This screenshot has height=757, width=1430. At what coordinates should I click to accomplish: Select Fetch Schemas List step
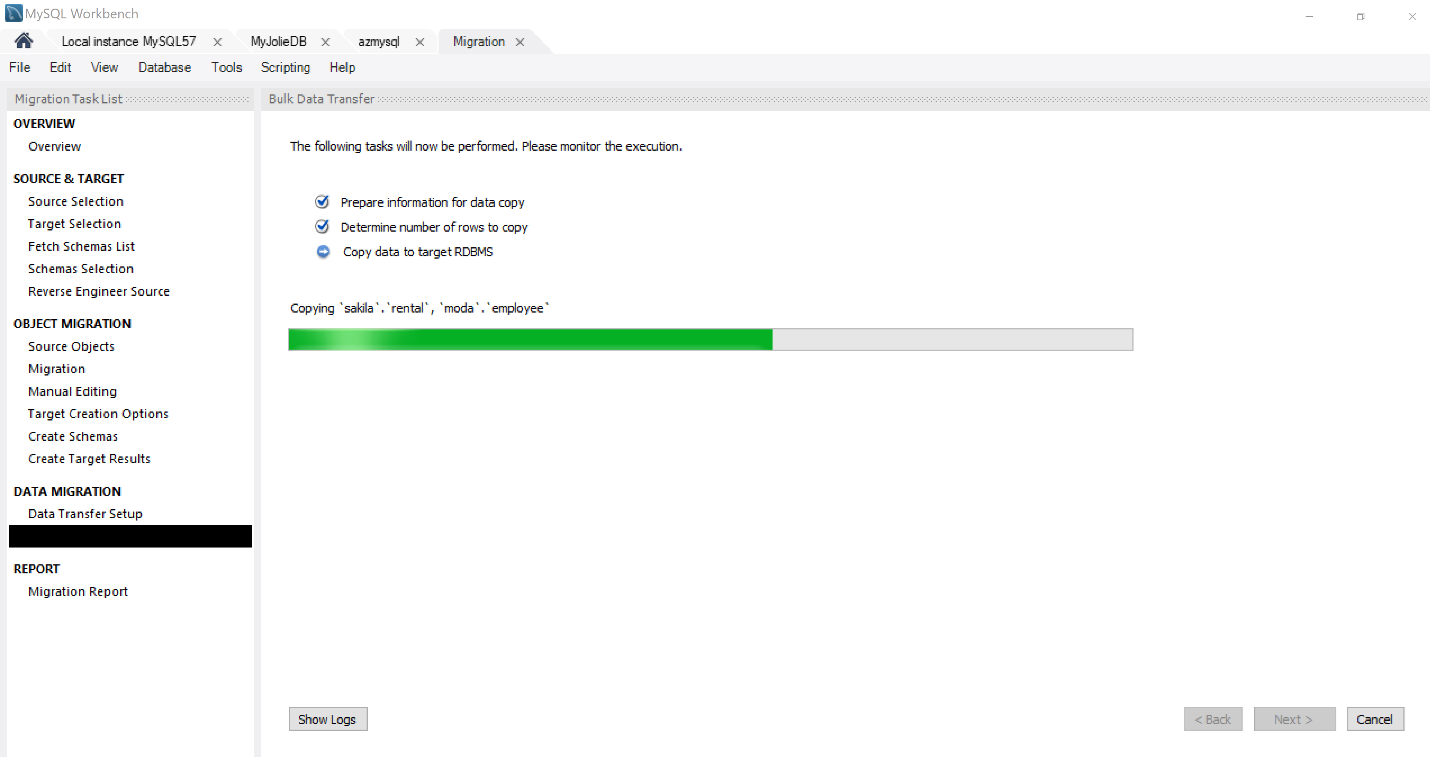[82, 246]
